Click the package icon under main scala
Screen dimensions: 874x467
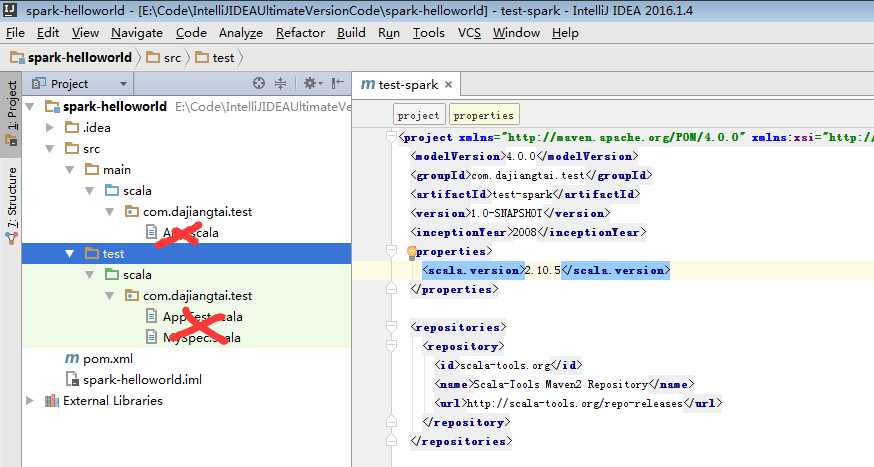click(x=132, y=212)
